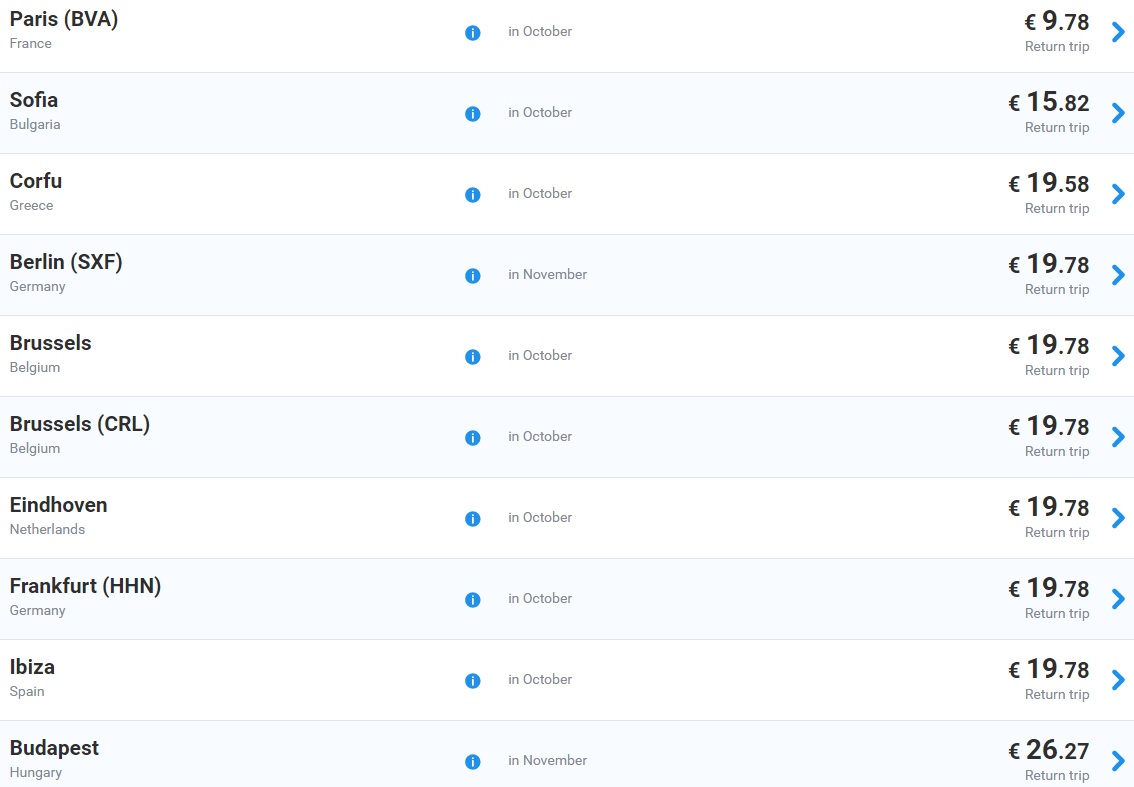Click the Brussels Belgium destination title

pyautogui.click(x=50, y=343)
